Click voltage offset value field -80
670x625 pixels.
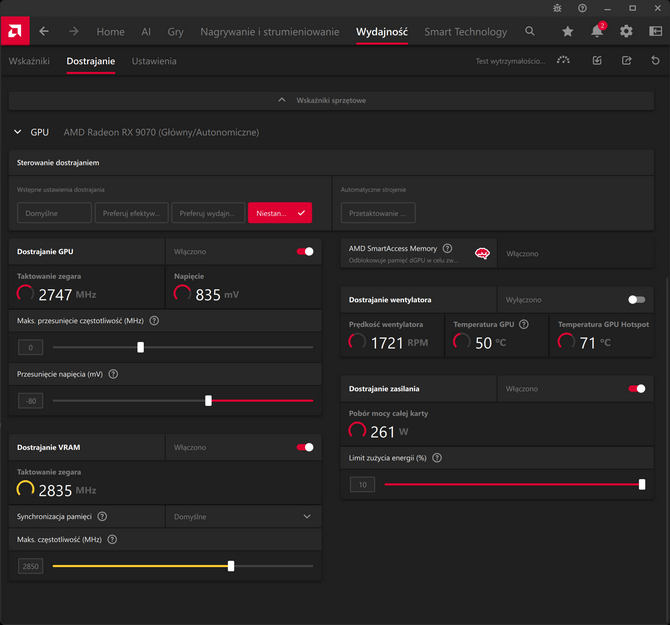coord(30,401)
